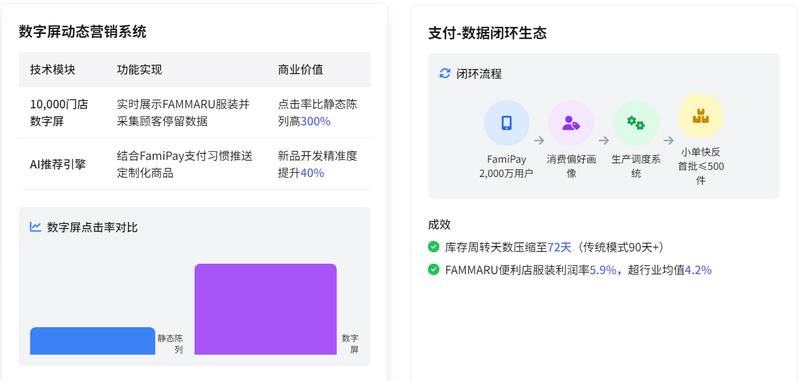The width and height of the screenshot is (800, 381).
Task: Click the refresh icon beside 闭环流程
Action: point(445,73)
